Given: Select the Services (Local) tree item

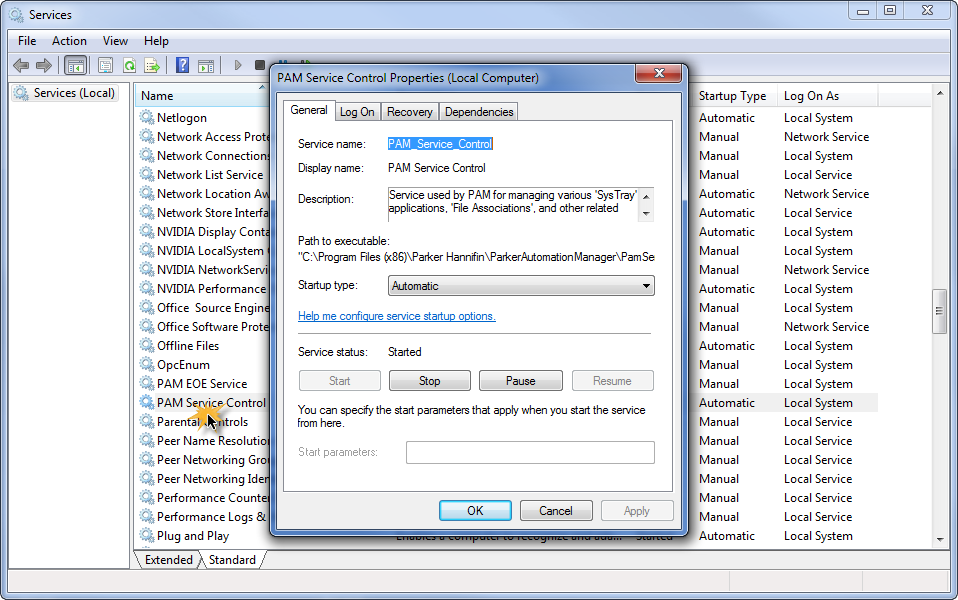Looking at the screenshot, I should [x=65, y=93].
